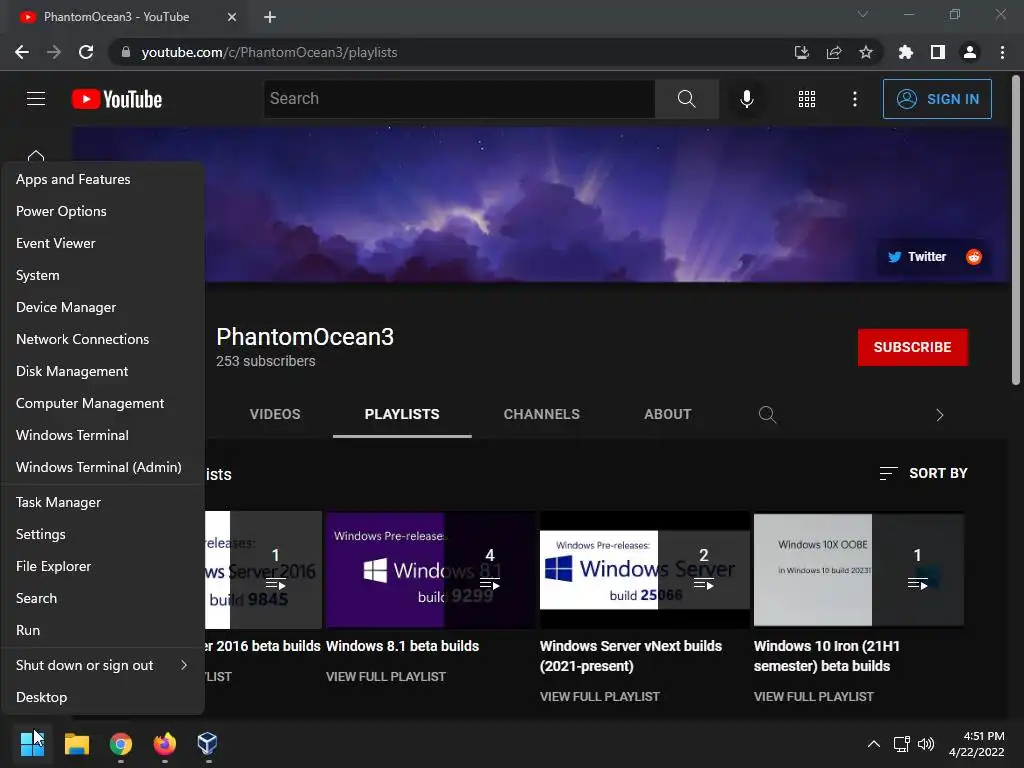
Task: Switch to the VIDEOS tab
Action: click(275, 414)
